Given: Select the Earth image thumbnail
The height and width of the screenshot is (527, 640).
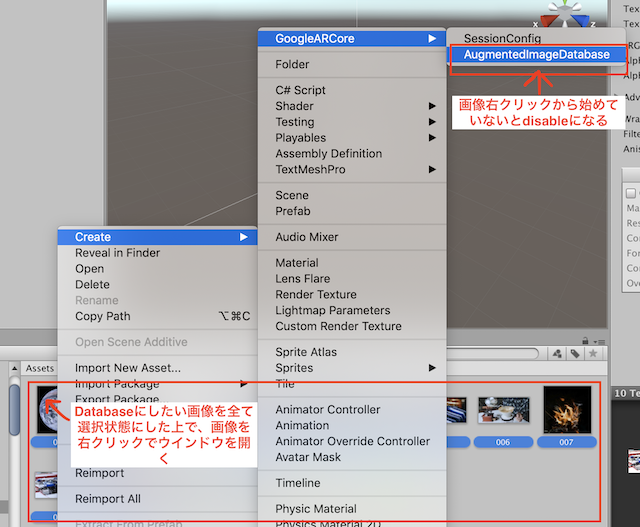Looking at the screenshot, I should 47,409.
